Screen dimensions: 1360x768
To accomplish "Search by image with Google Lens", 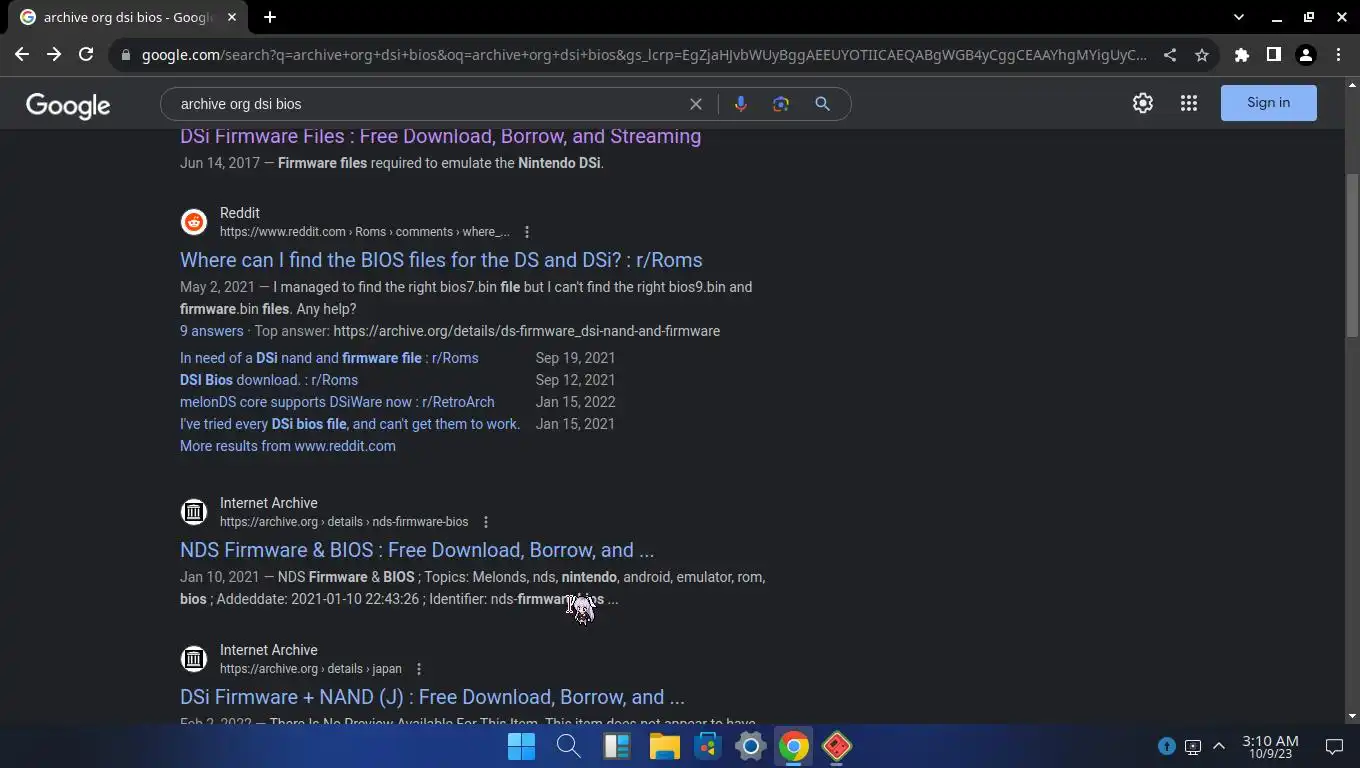I will [781, 104].
